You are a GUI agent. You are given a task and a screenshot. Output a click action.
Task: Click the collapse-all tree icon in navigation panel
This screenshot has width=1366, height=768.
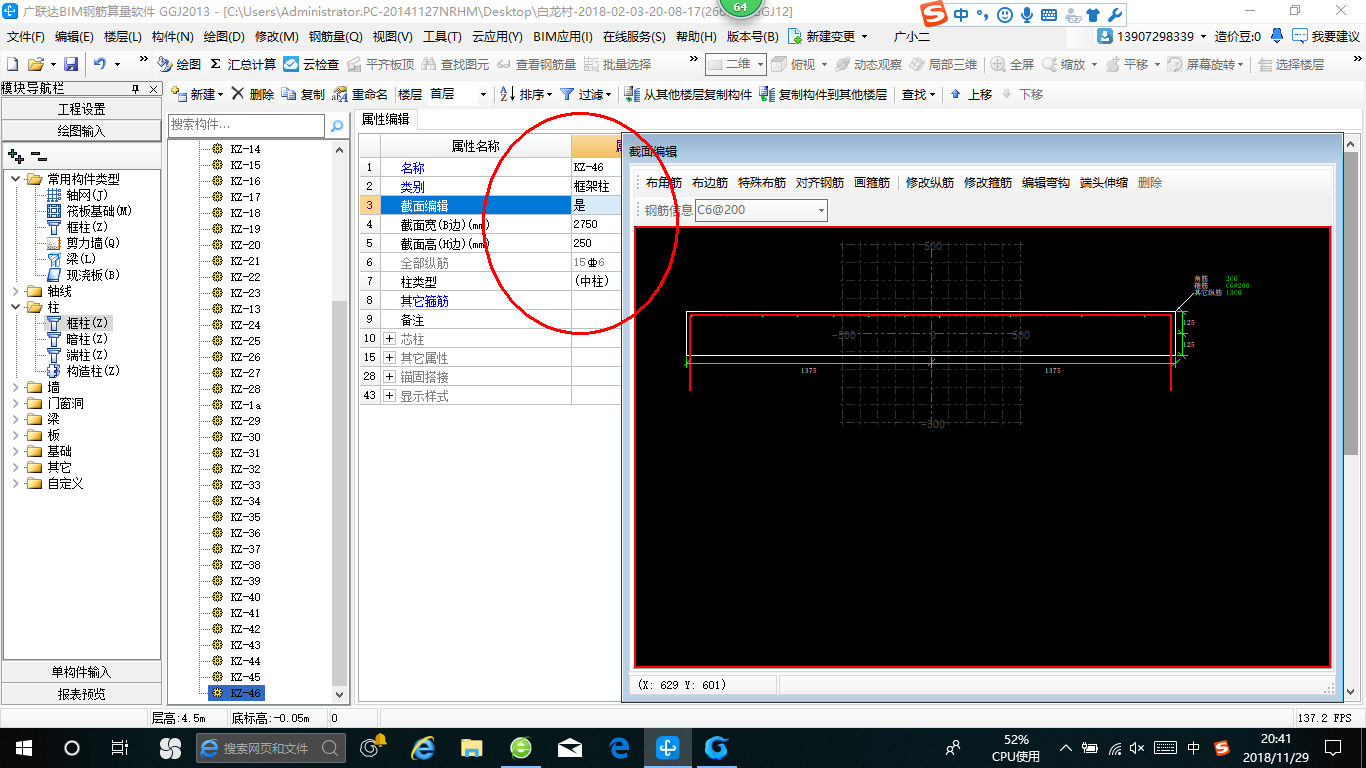(x=38, y=156)
